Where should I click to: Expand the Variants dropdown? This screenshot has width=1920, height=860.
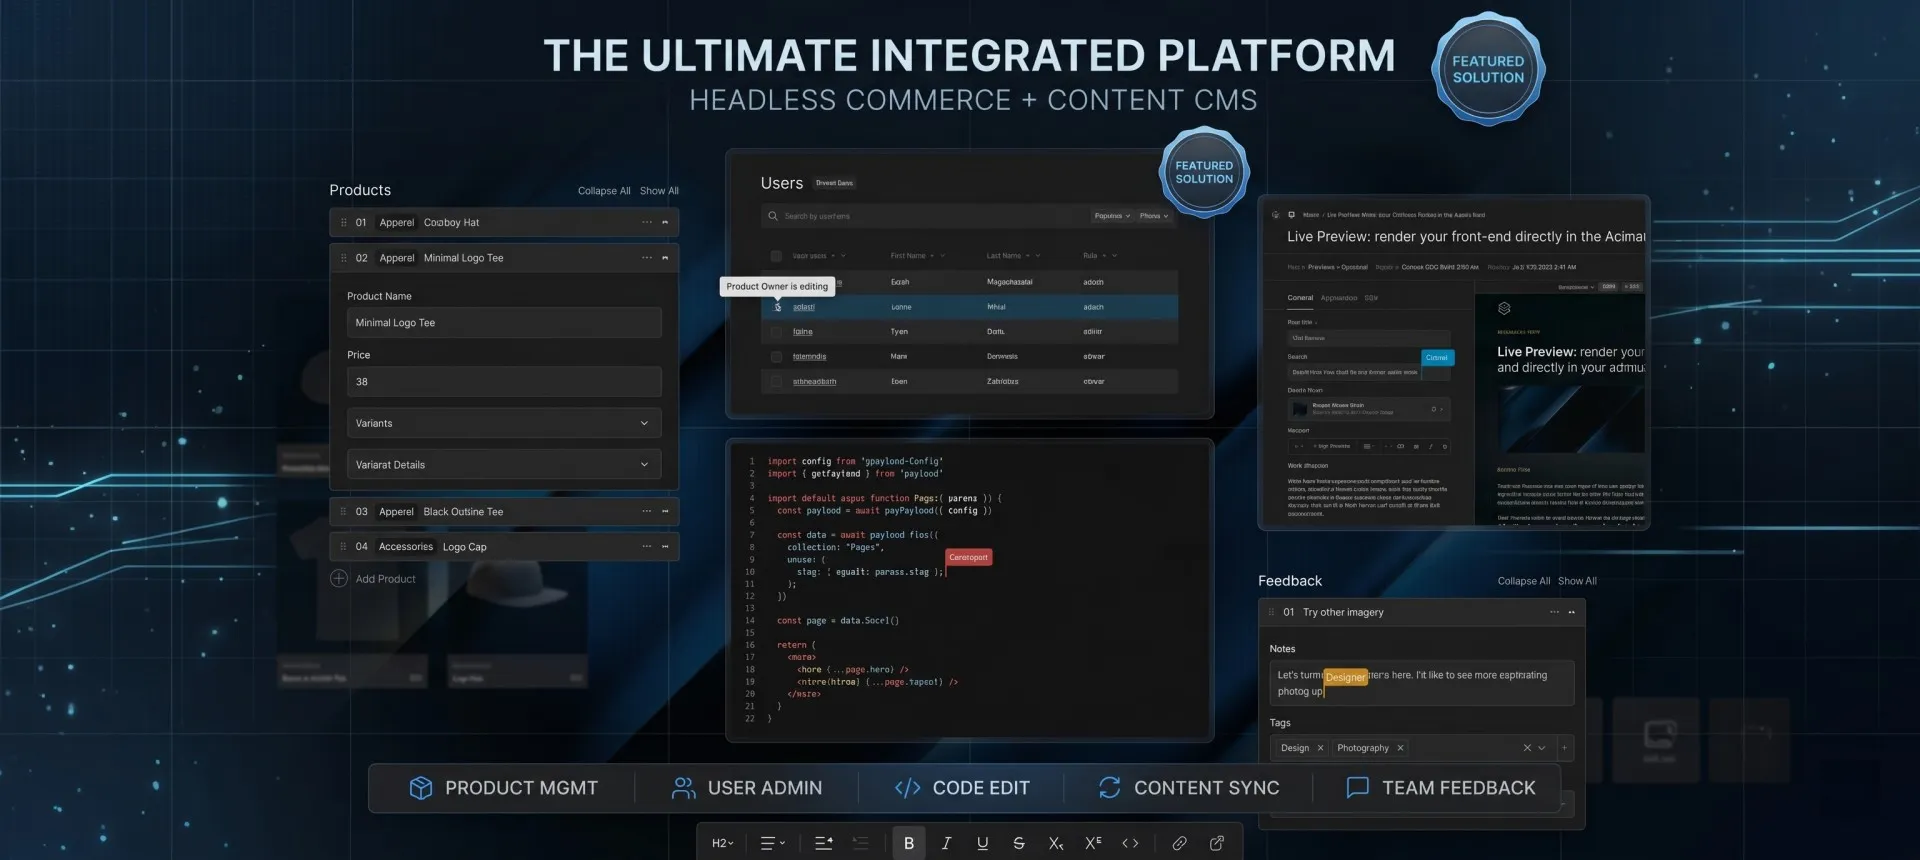coord(504,423)
